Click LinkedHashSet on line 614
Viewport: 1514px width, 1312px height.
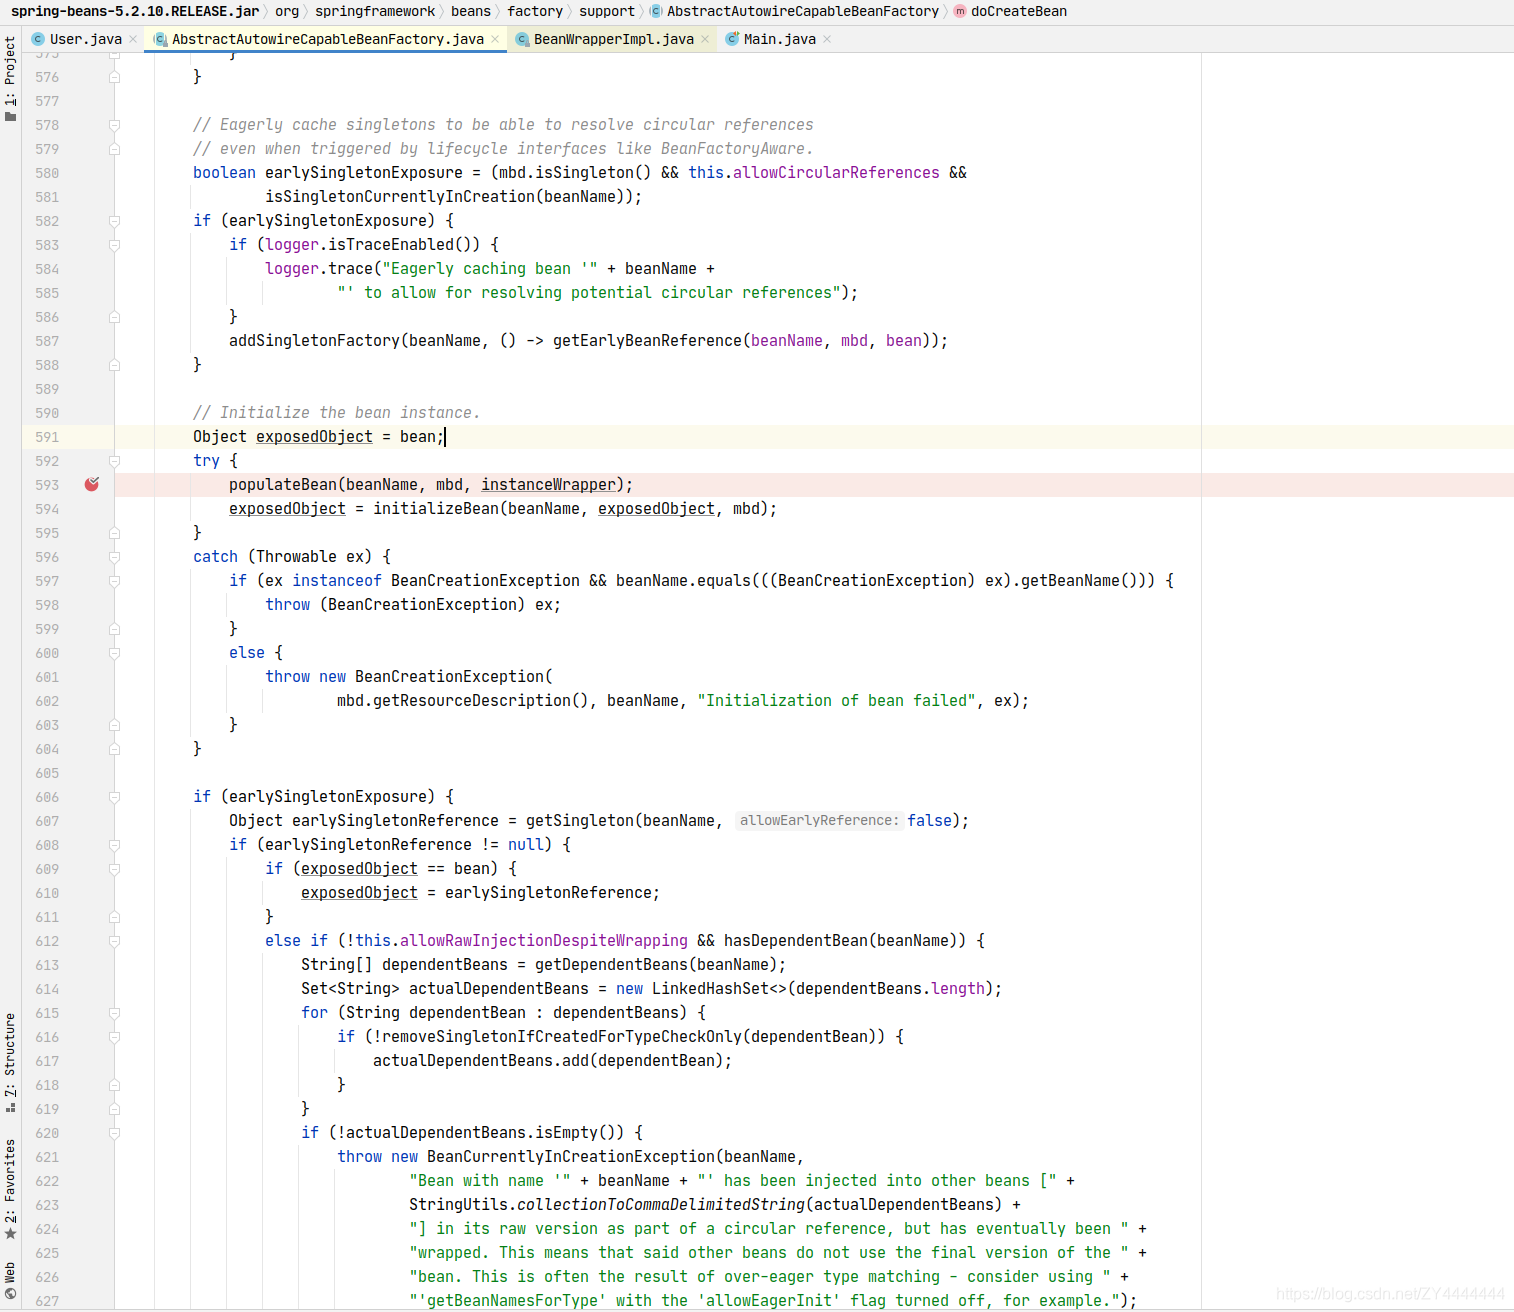click(x=710, y=989)
